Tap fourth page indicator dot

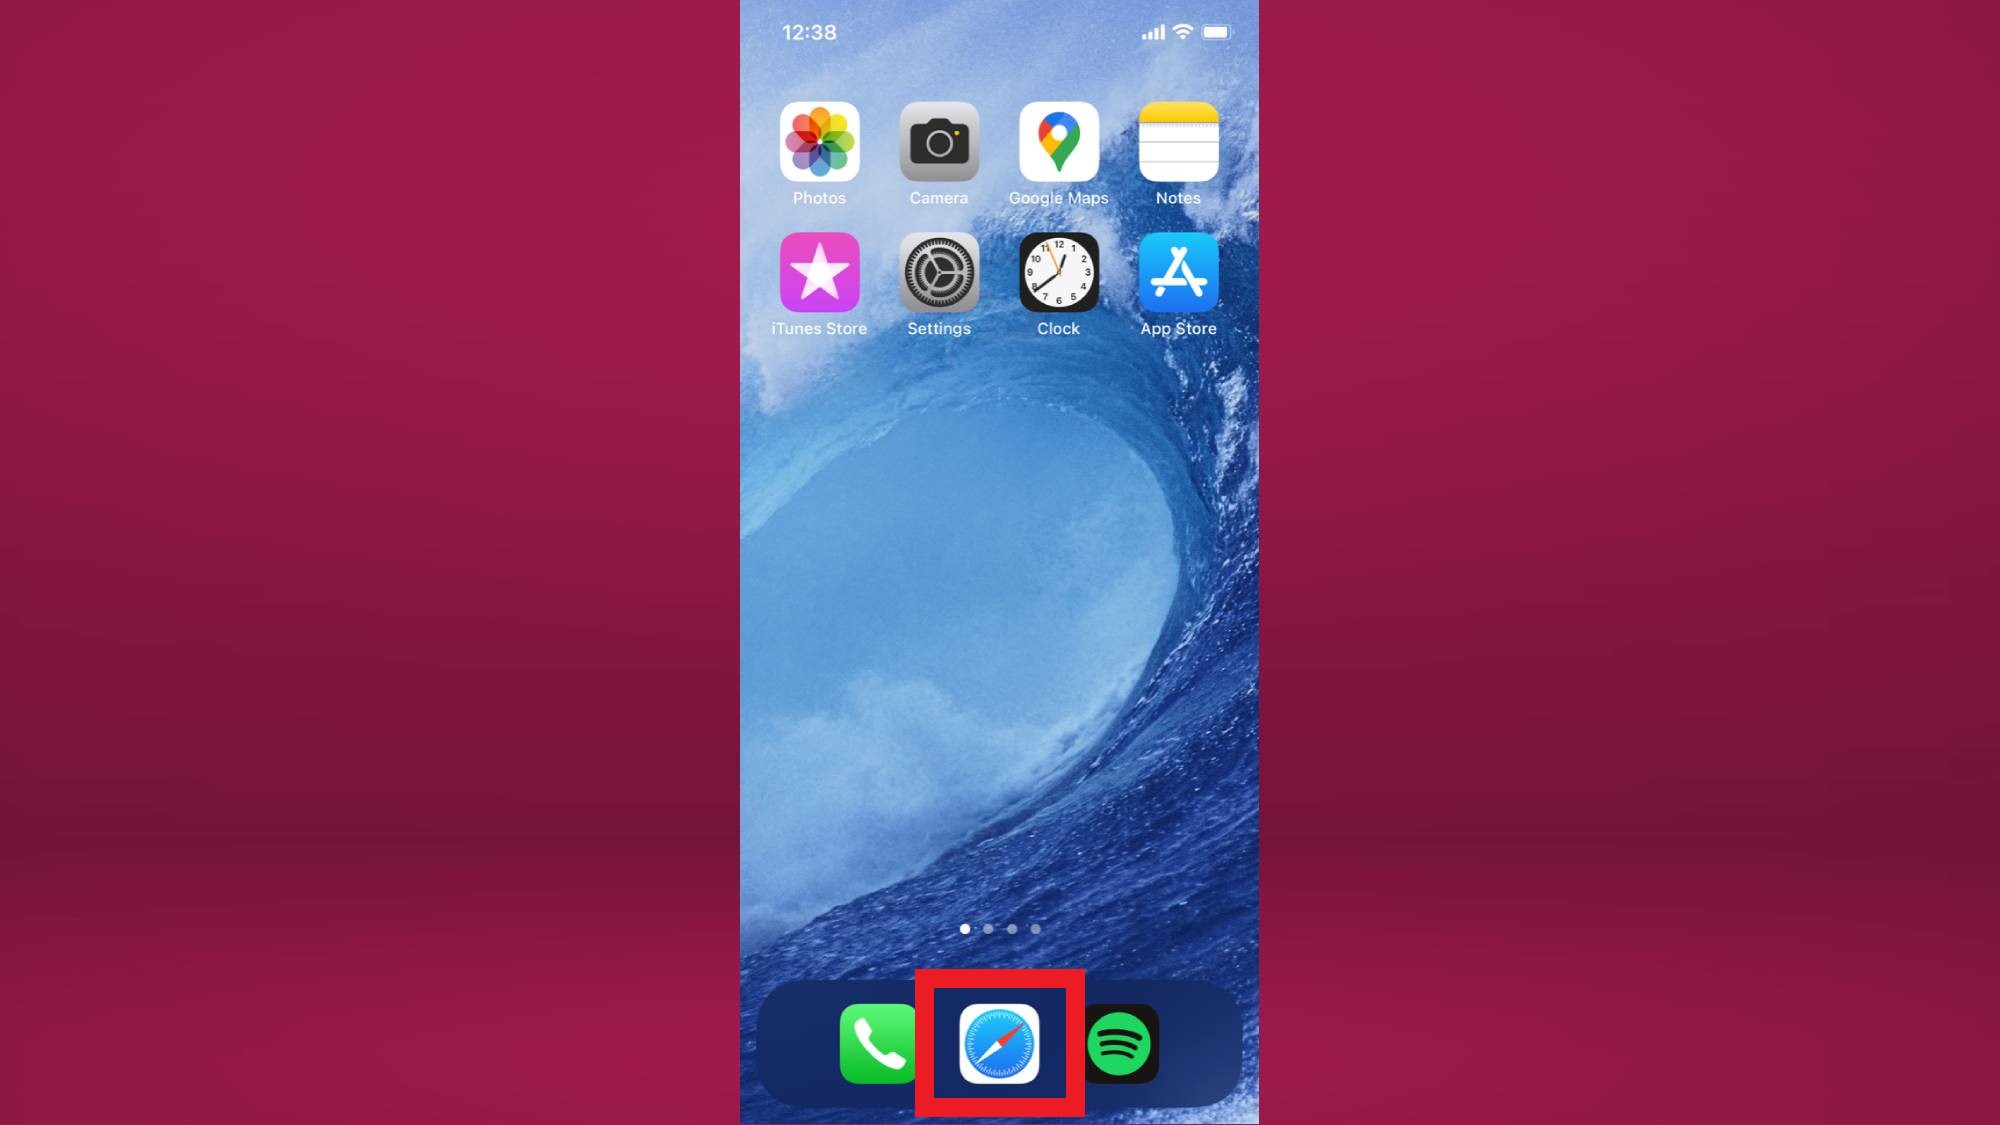1036,929
